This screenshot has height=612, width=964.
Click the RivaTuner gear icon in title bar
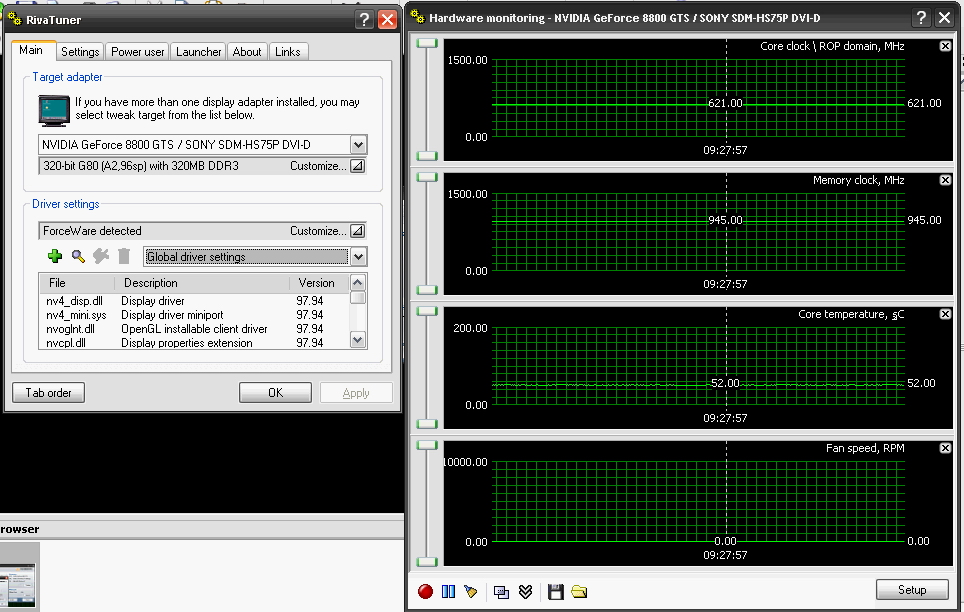pyautogui.click(x=15, y=19)
